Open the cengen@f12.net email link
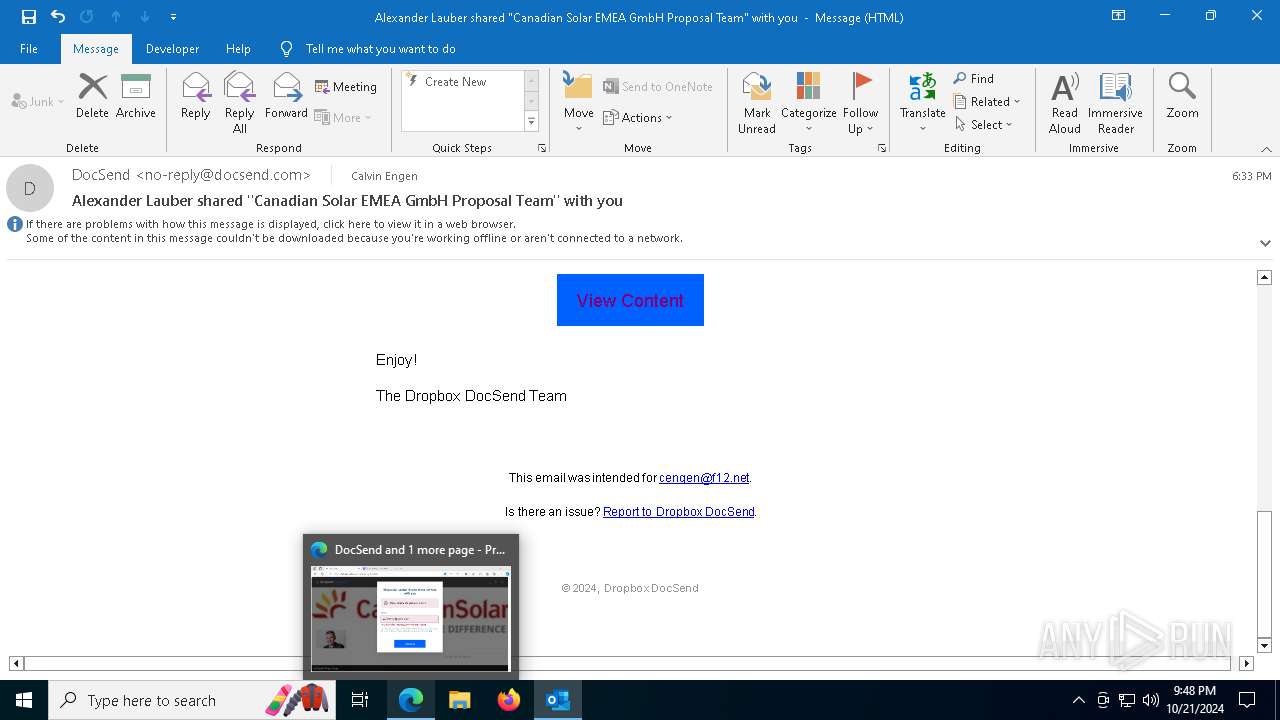Image resolution: width=1280 pixels, height=720 pixels. 704,478
